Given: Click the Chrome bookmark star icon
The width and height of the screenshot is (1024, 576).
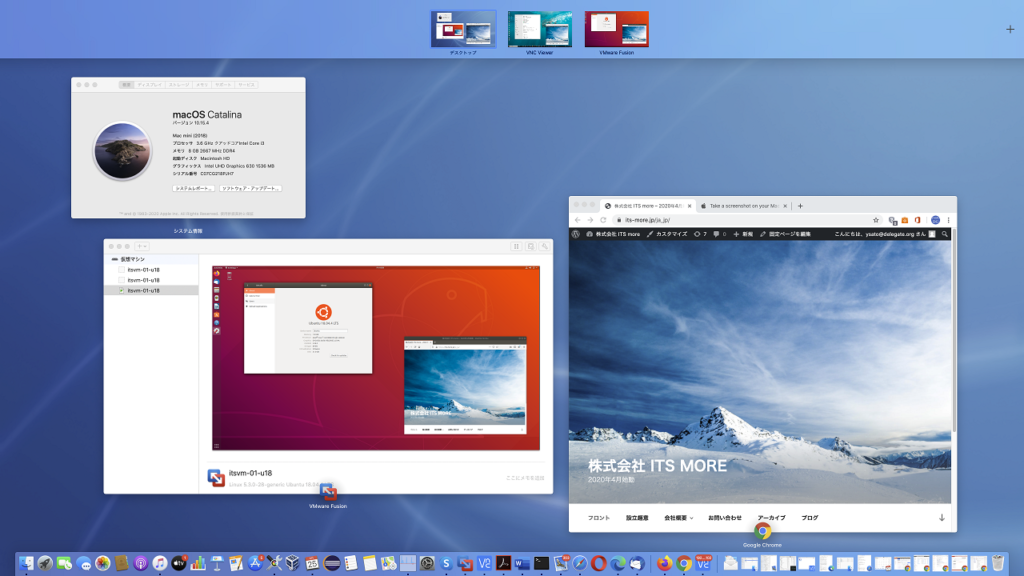Looking at the screenshot, I should [876, 220].
